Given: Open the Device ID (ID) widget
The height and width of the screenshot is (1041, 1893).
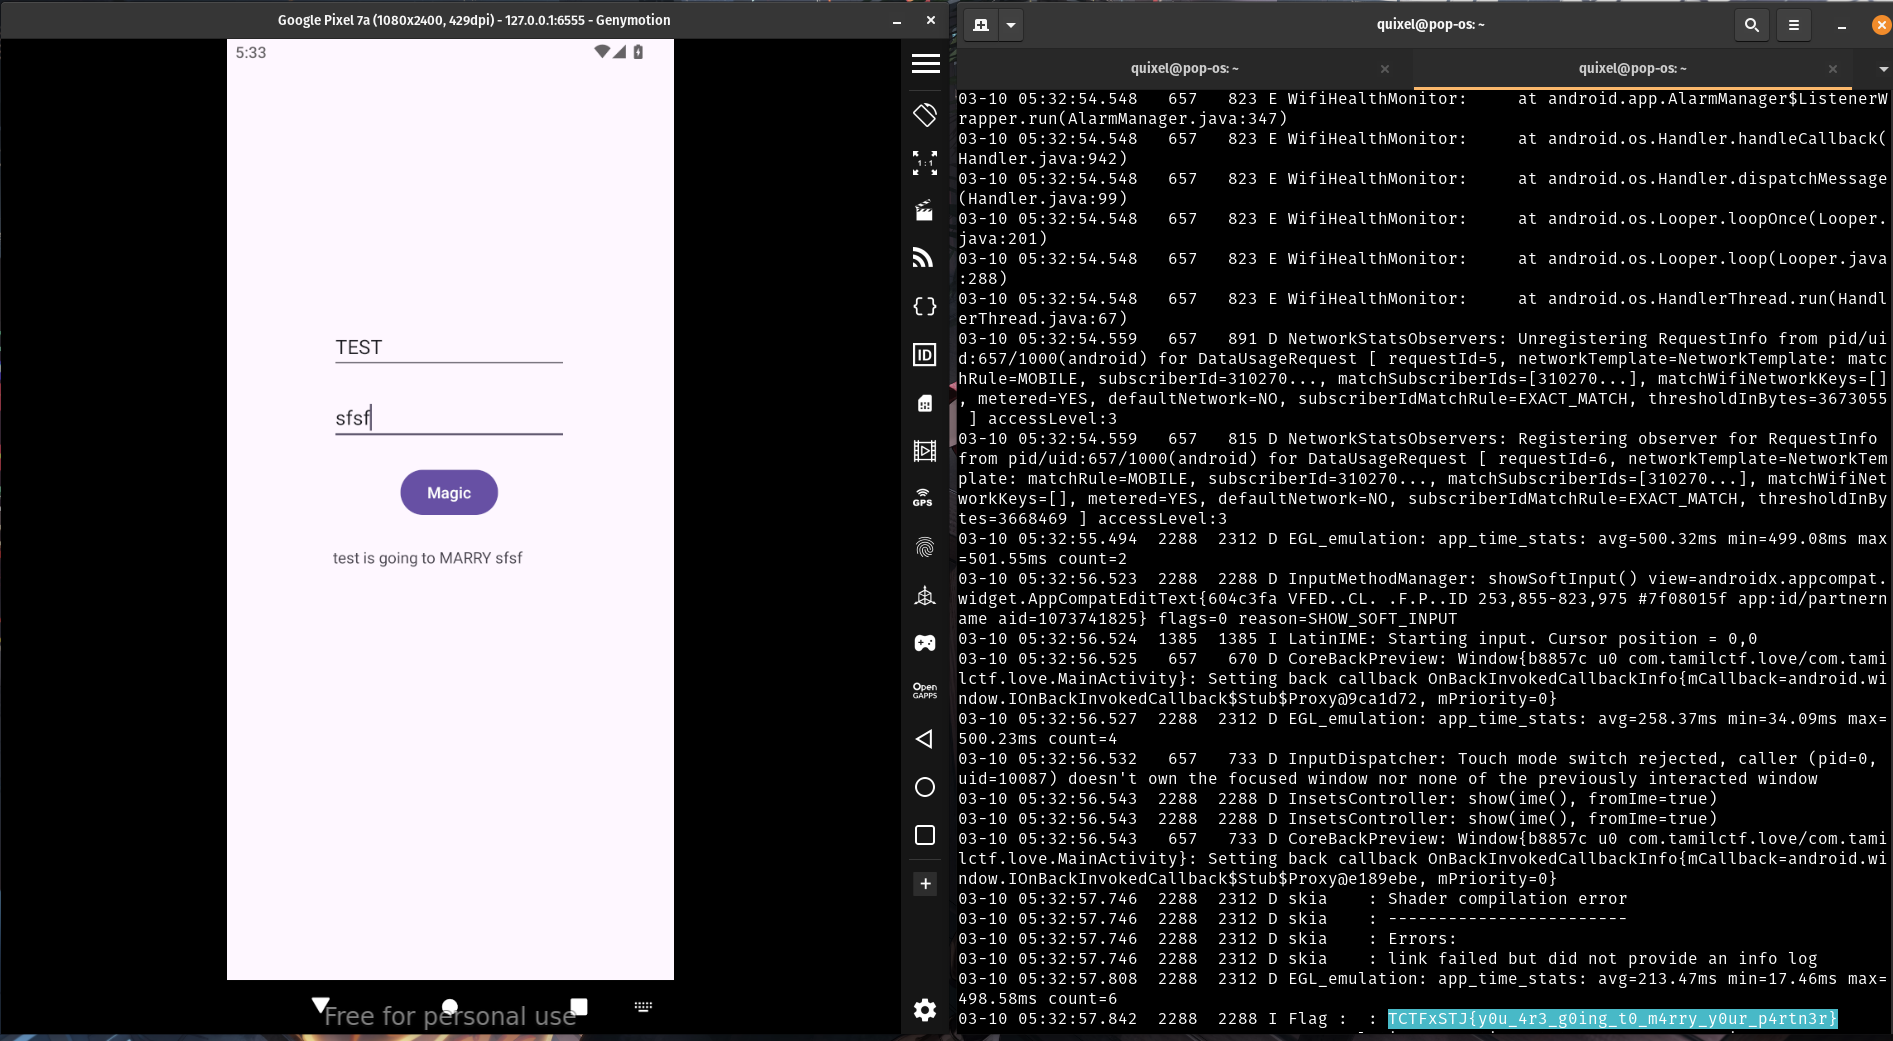Looking at the screenshot, I should coord(924,355).
